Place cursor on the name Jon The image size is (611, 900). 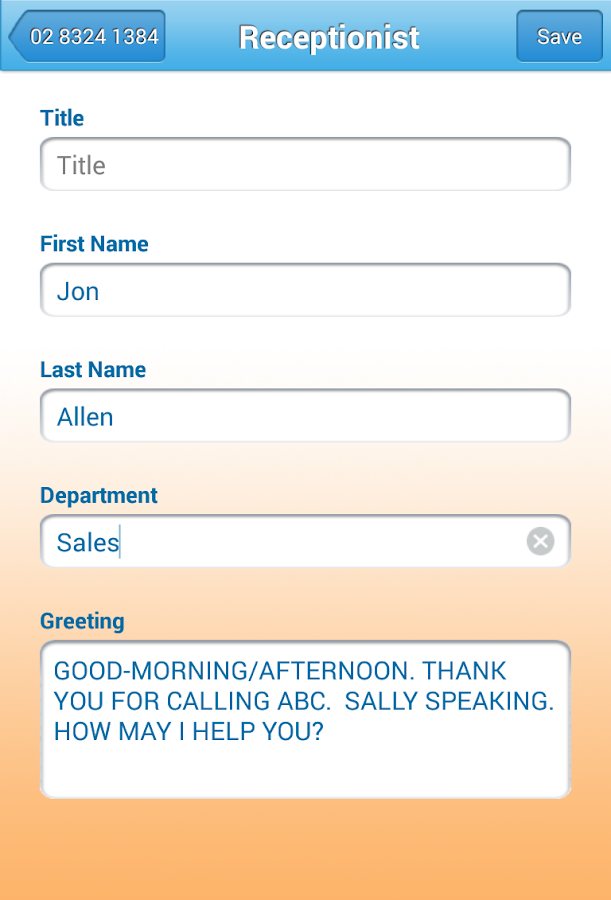coord(78,291)
